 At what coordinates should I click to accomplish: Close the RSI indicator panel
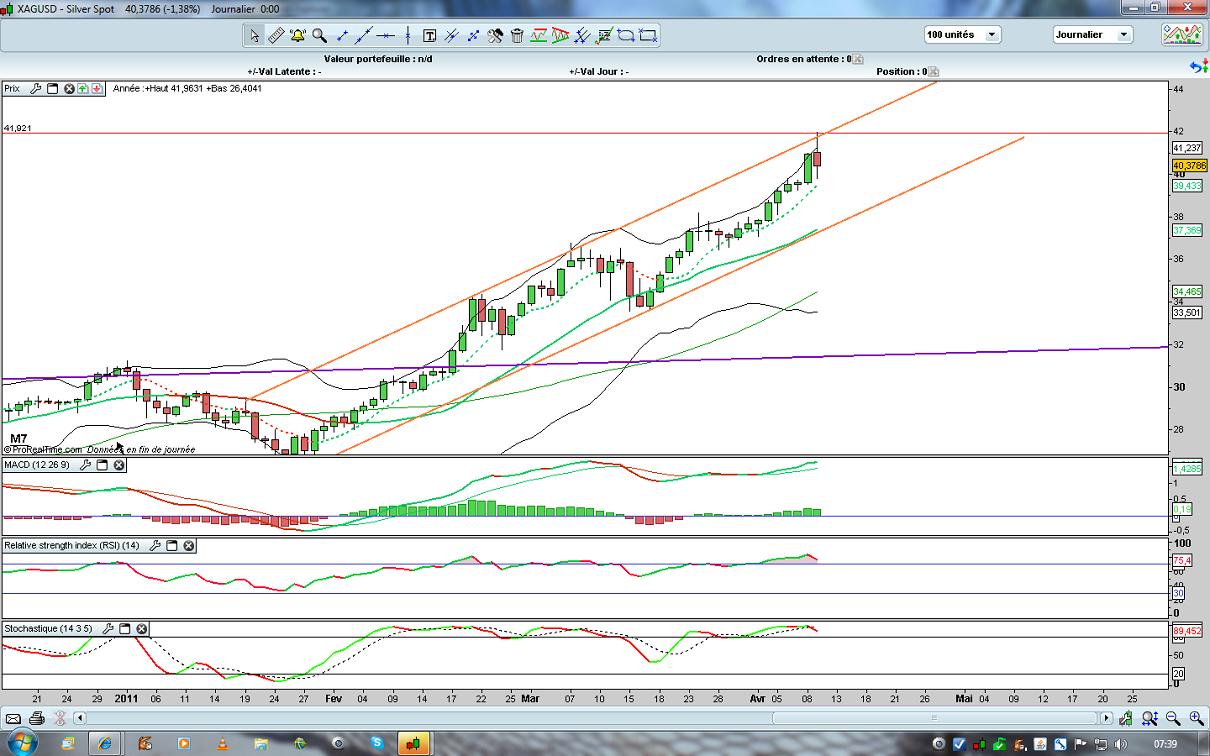[x=188, y=546]
